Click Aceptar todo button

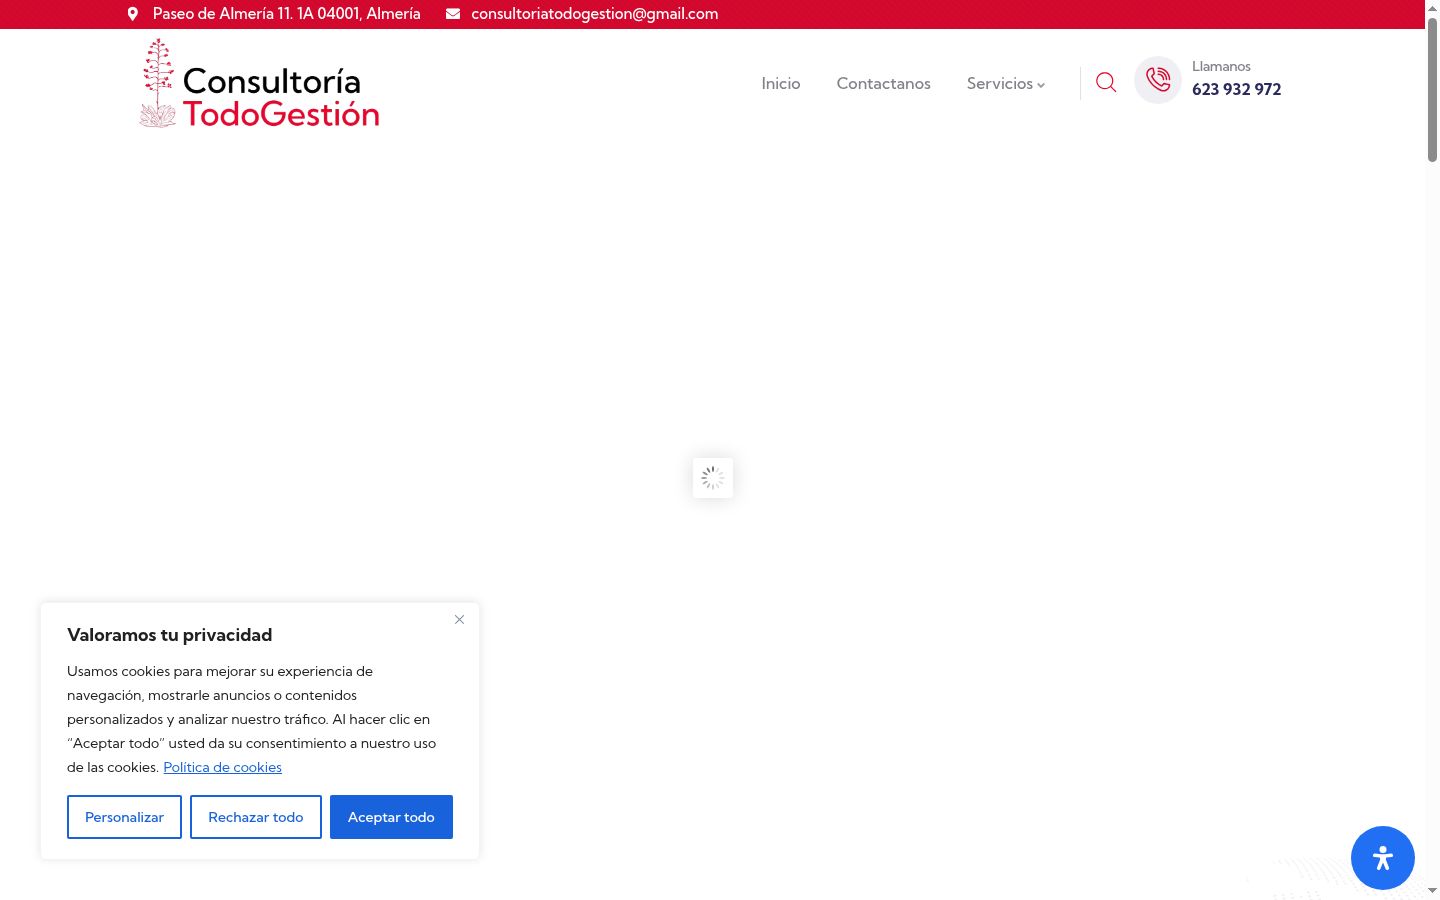(x=391, y=817)
